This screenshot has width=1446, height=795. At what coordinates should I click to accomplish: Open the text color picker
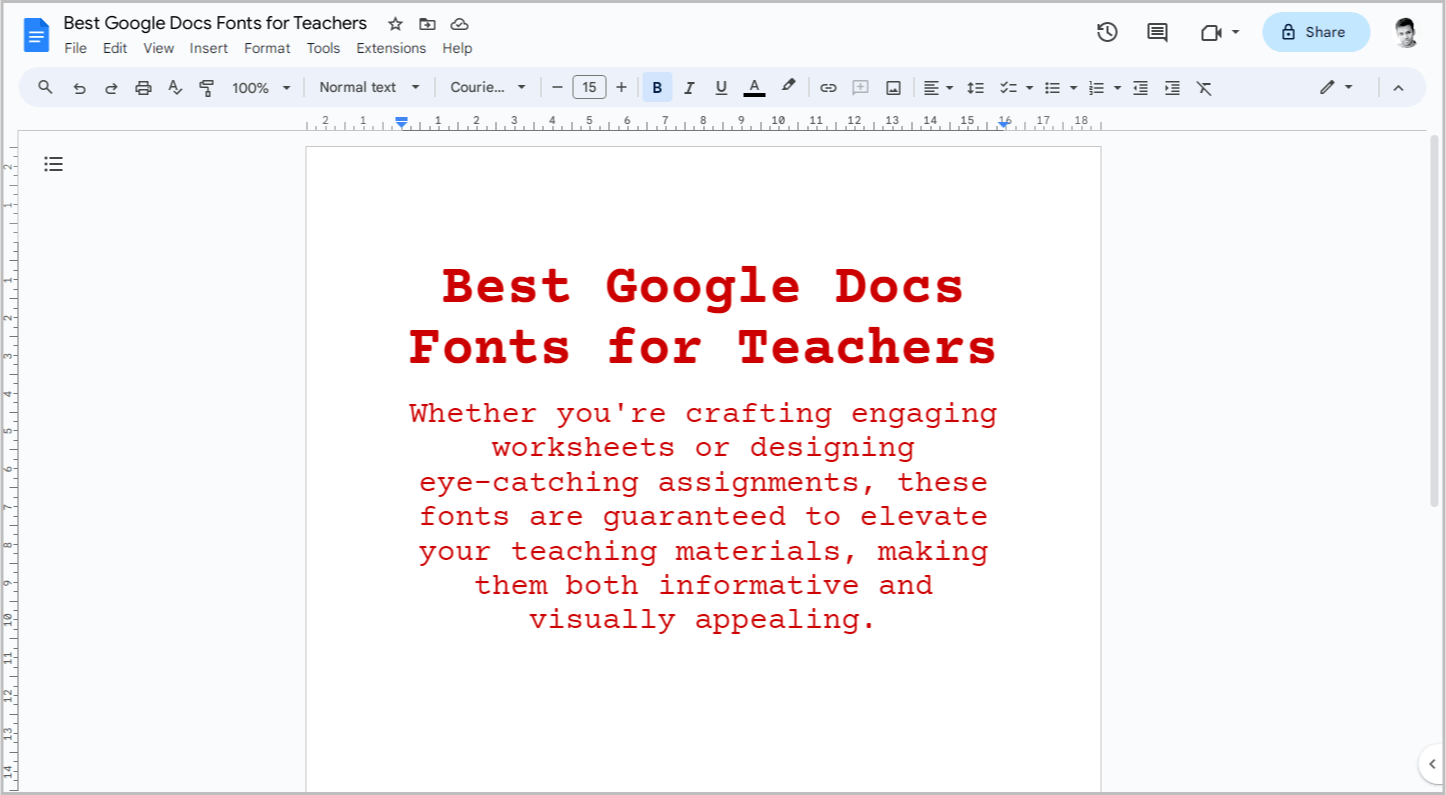[x=754, y=87]
